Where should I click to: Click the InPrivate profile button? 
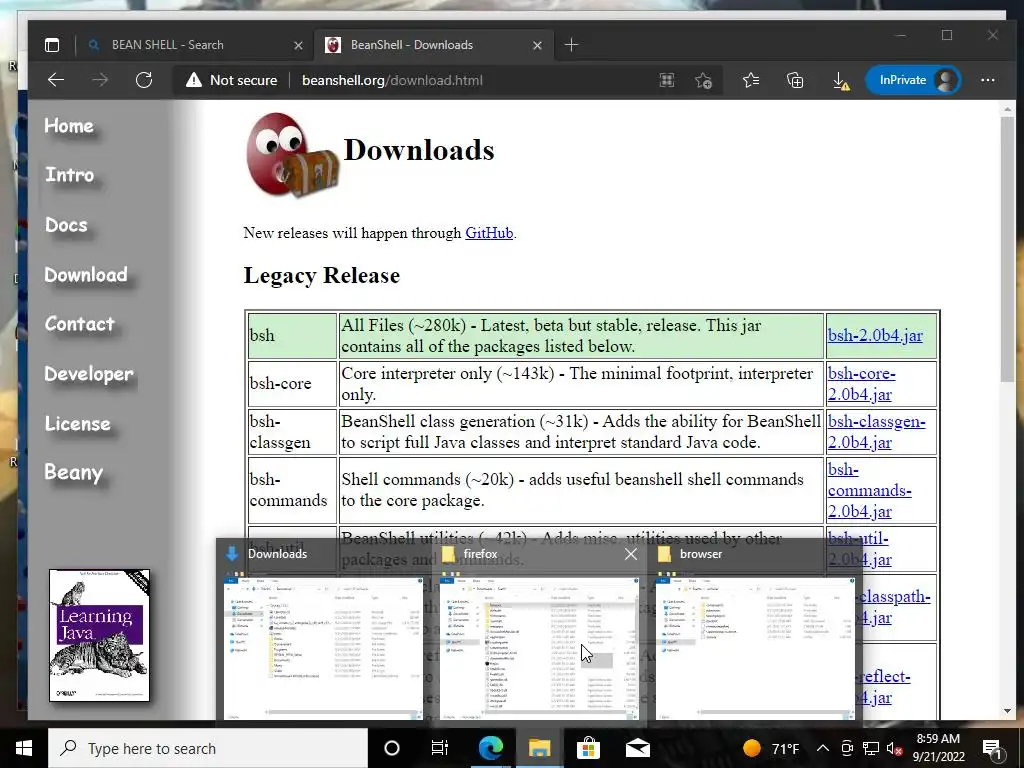(913, 80)
